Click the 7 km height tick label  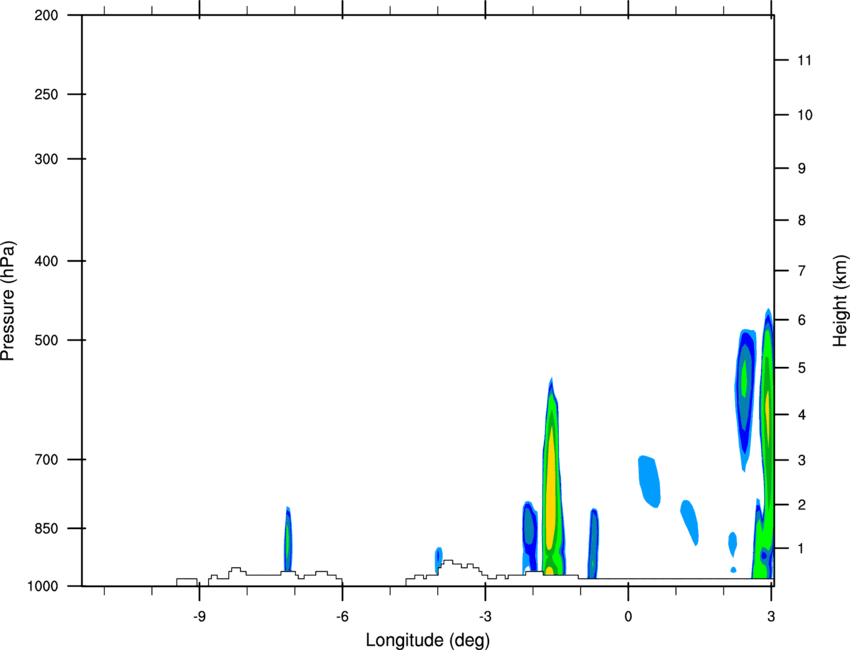coord(802,270)
